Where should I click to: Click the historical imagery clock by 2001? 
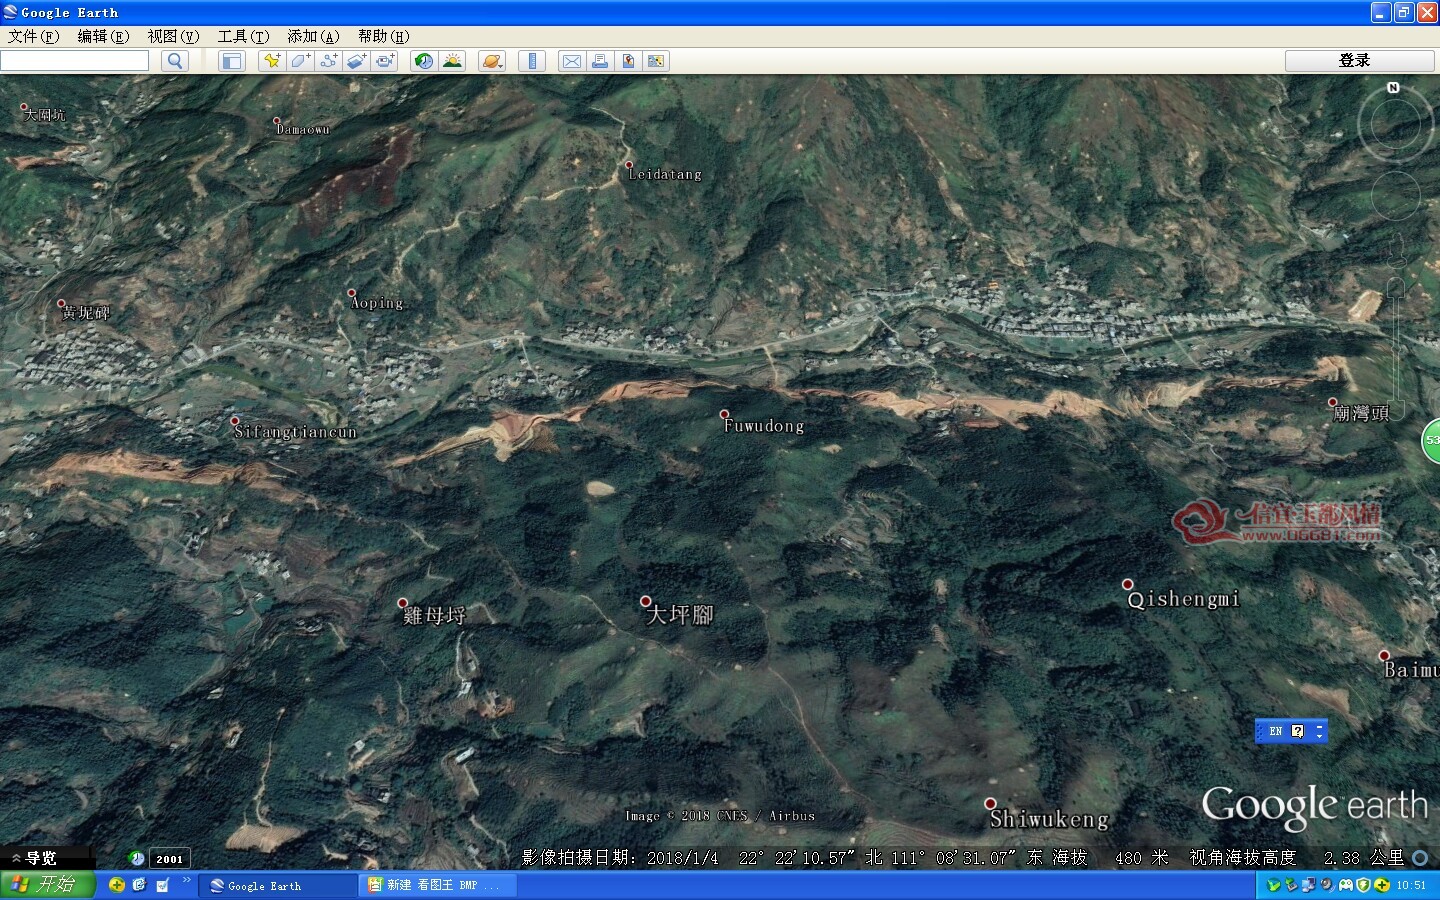point(137,858)
